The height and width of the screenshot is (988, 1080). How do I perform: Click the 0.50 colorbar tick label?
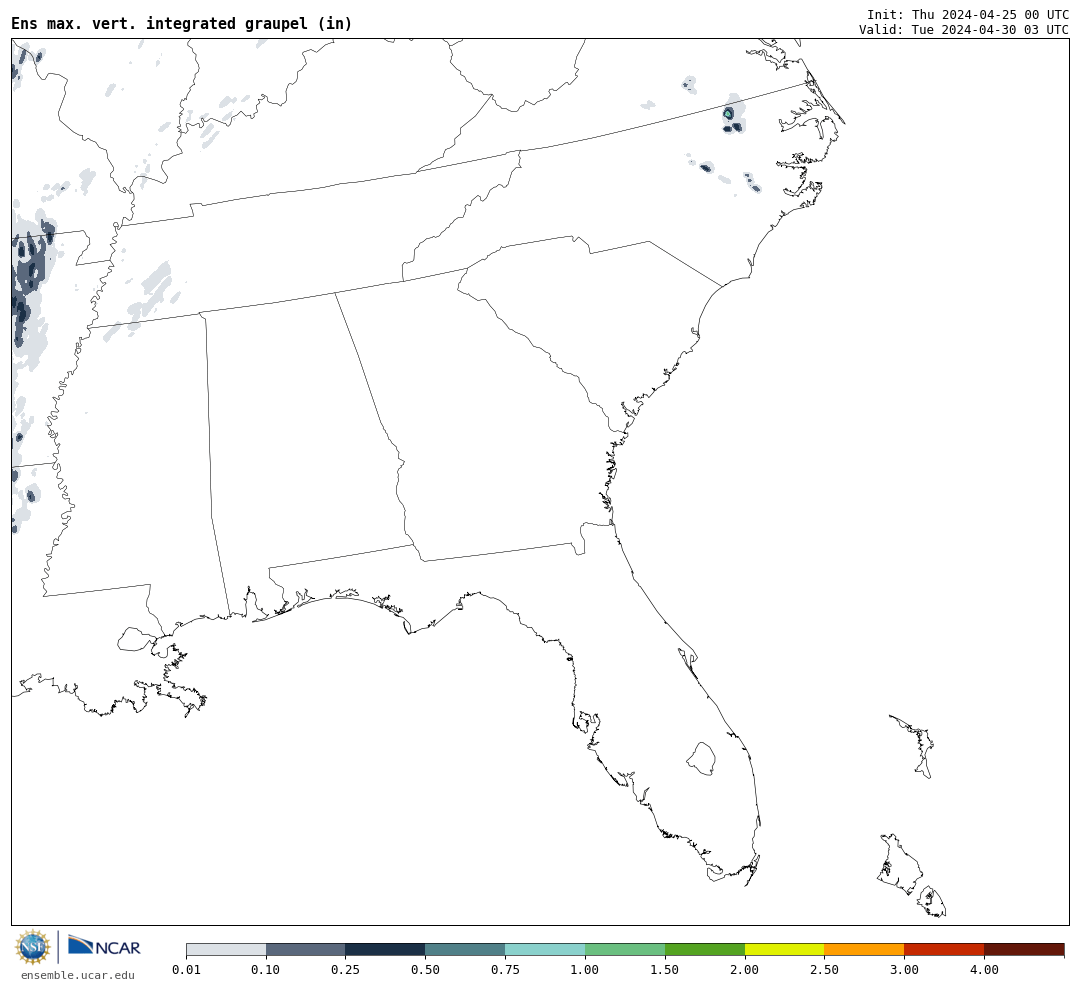tap(425, 969)
